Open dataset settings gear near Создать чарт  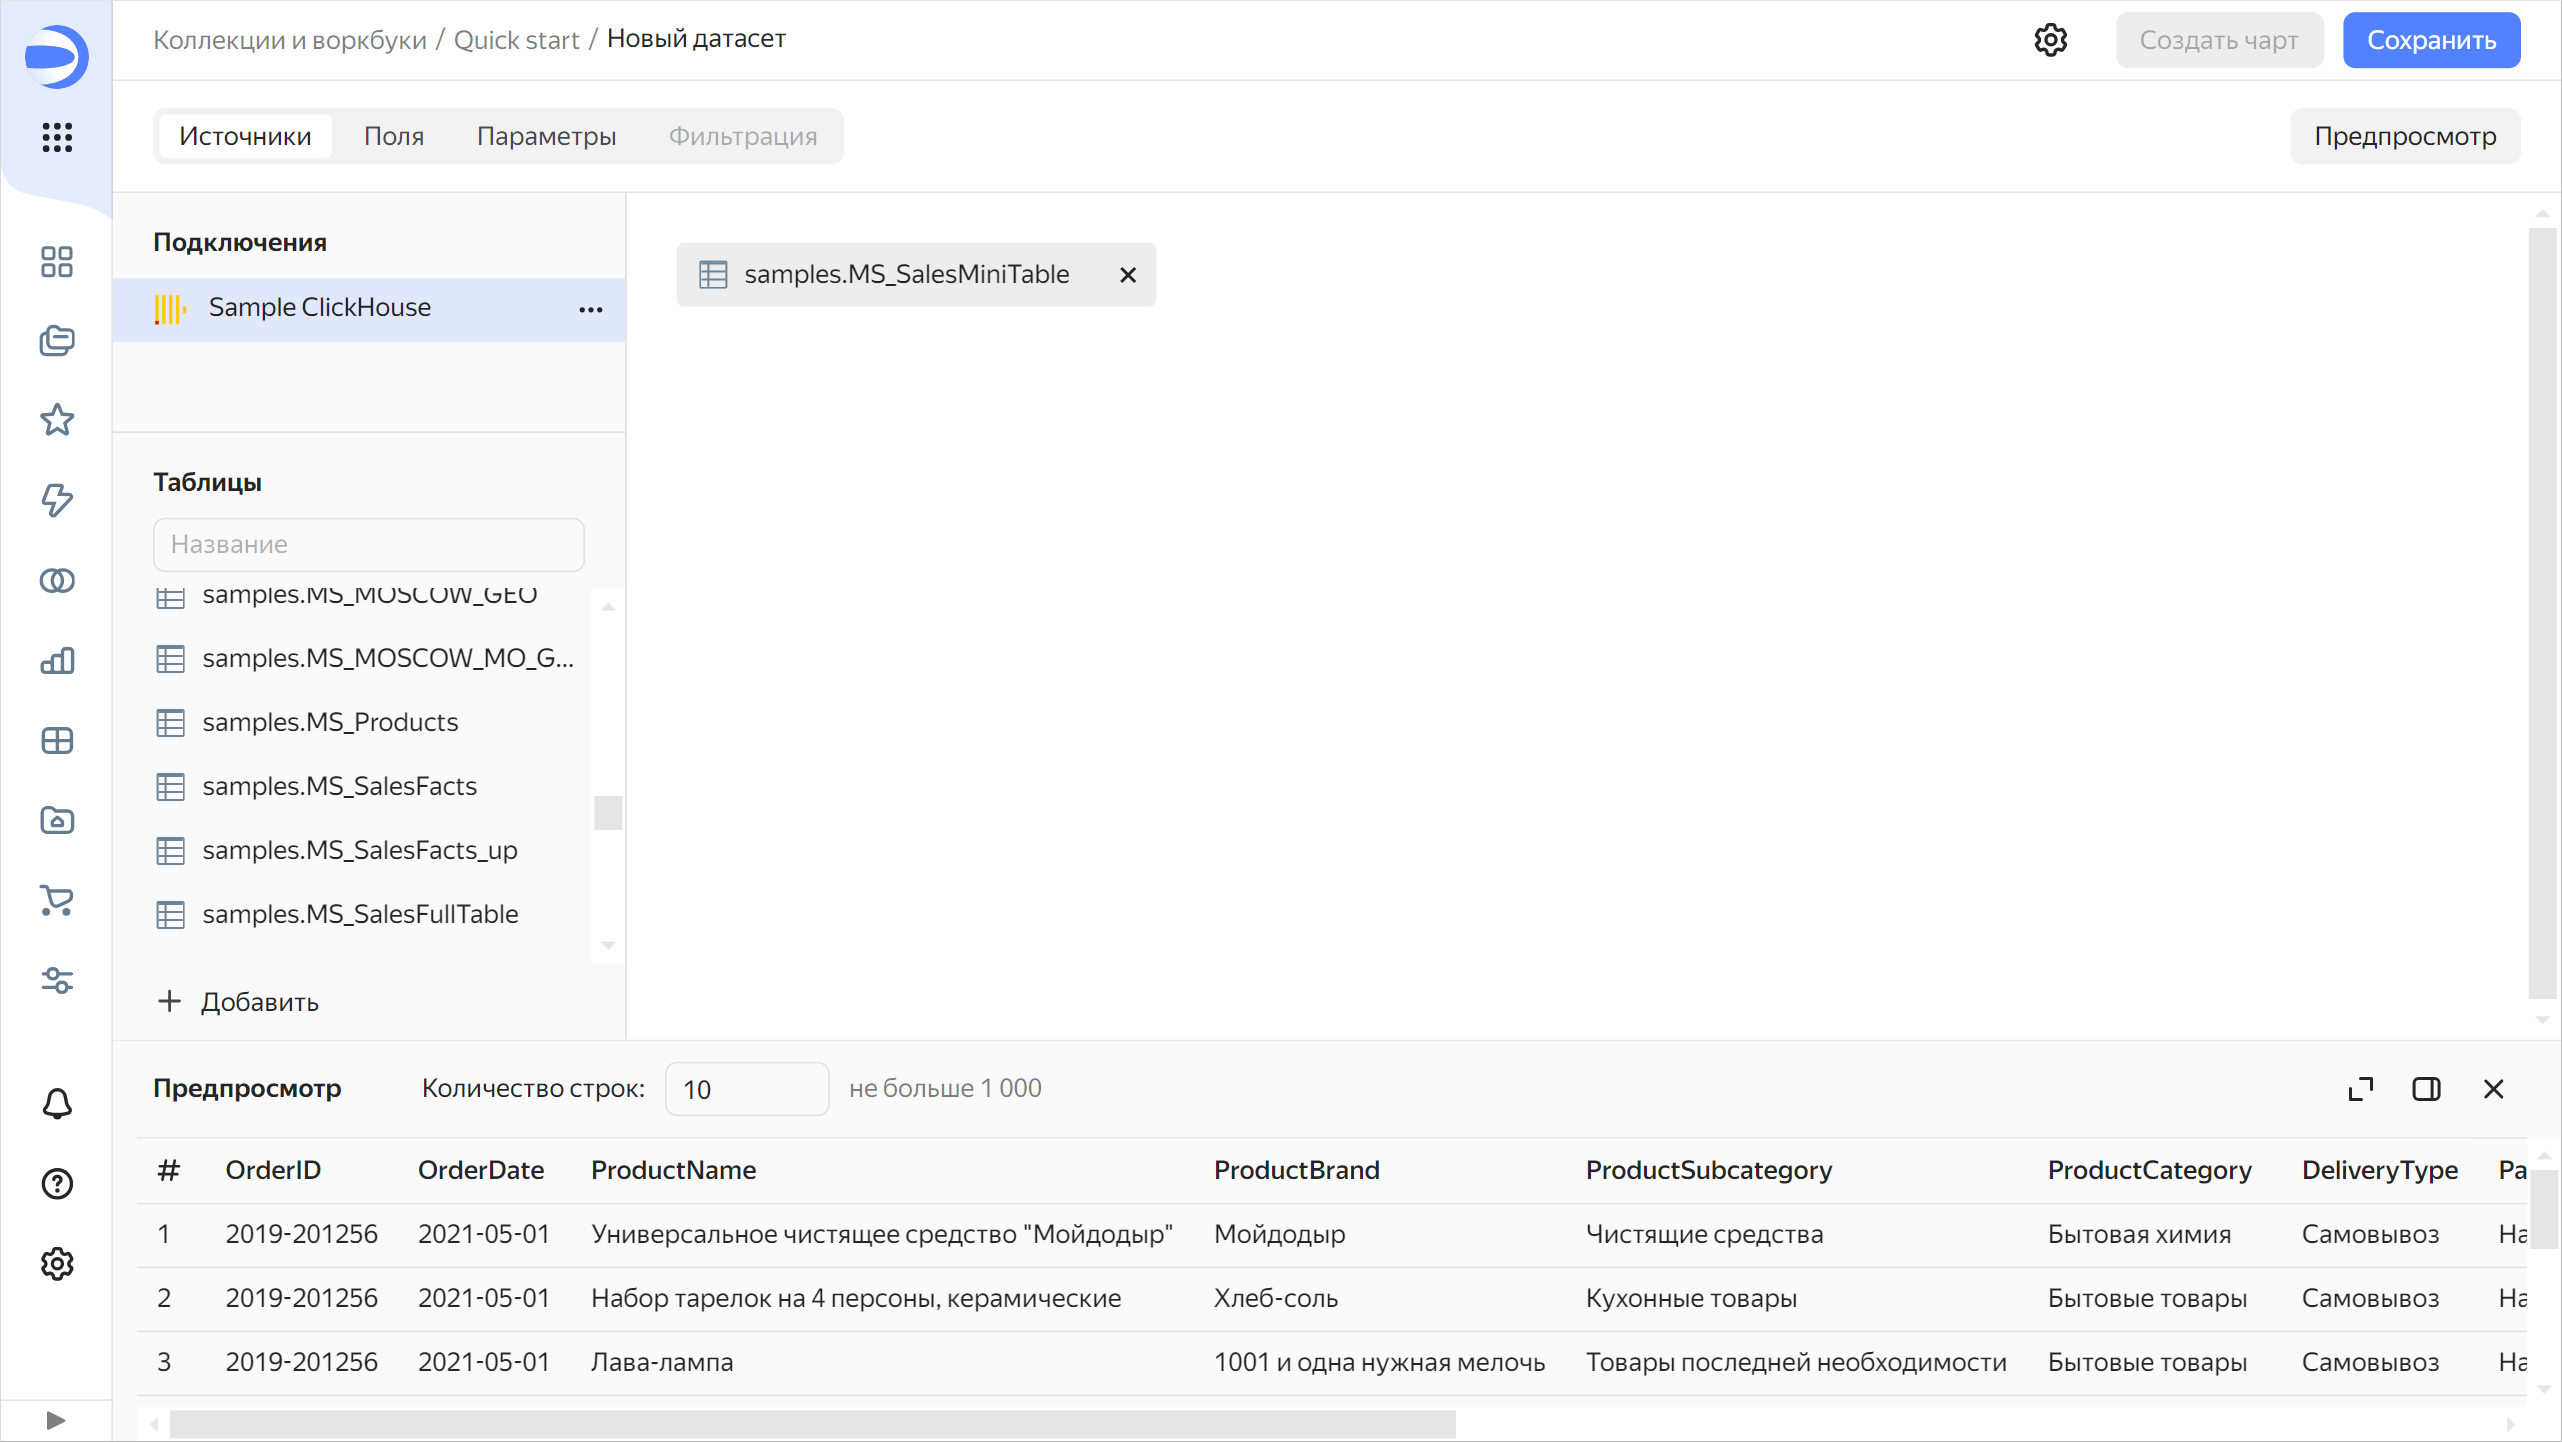click(2051, 40)
